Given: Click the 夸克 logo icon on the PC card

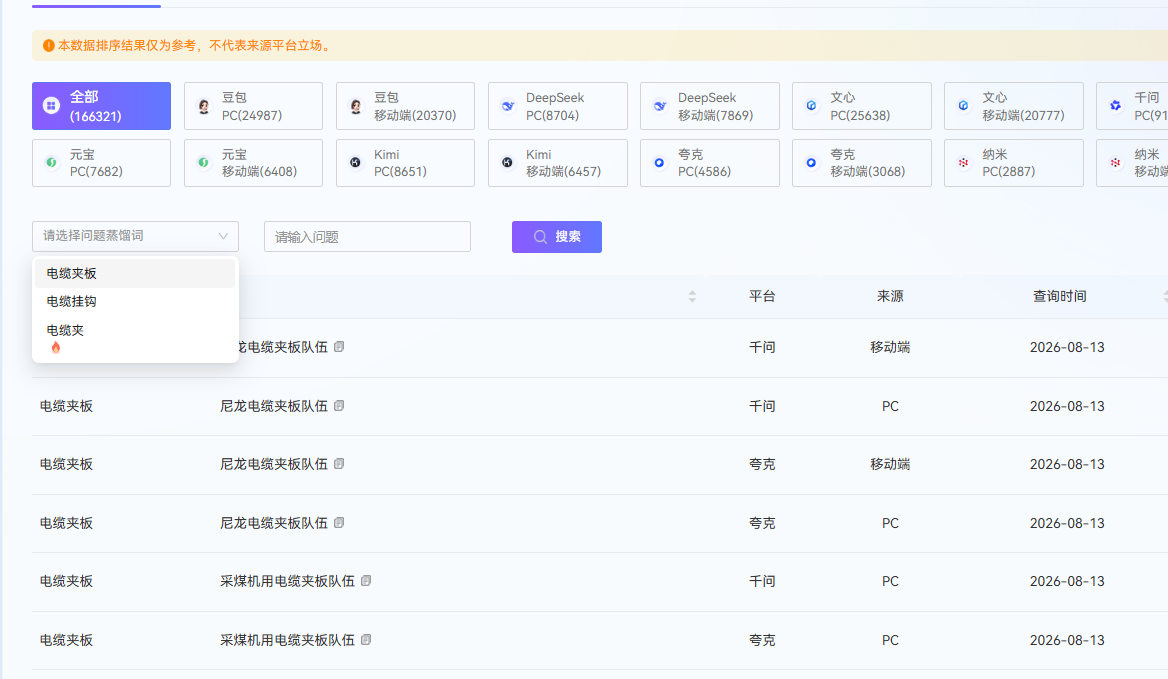Looking at the screenshot, I should click(659, 162).
